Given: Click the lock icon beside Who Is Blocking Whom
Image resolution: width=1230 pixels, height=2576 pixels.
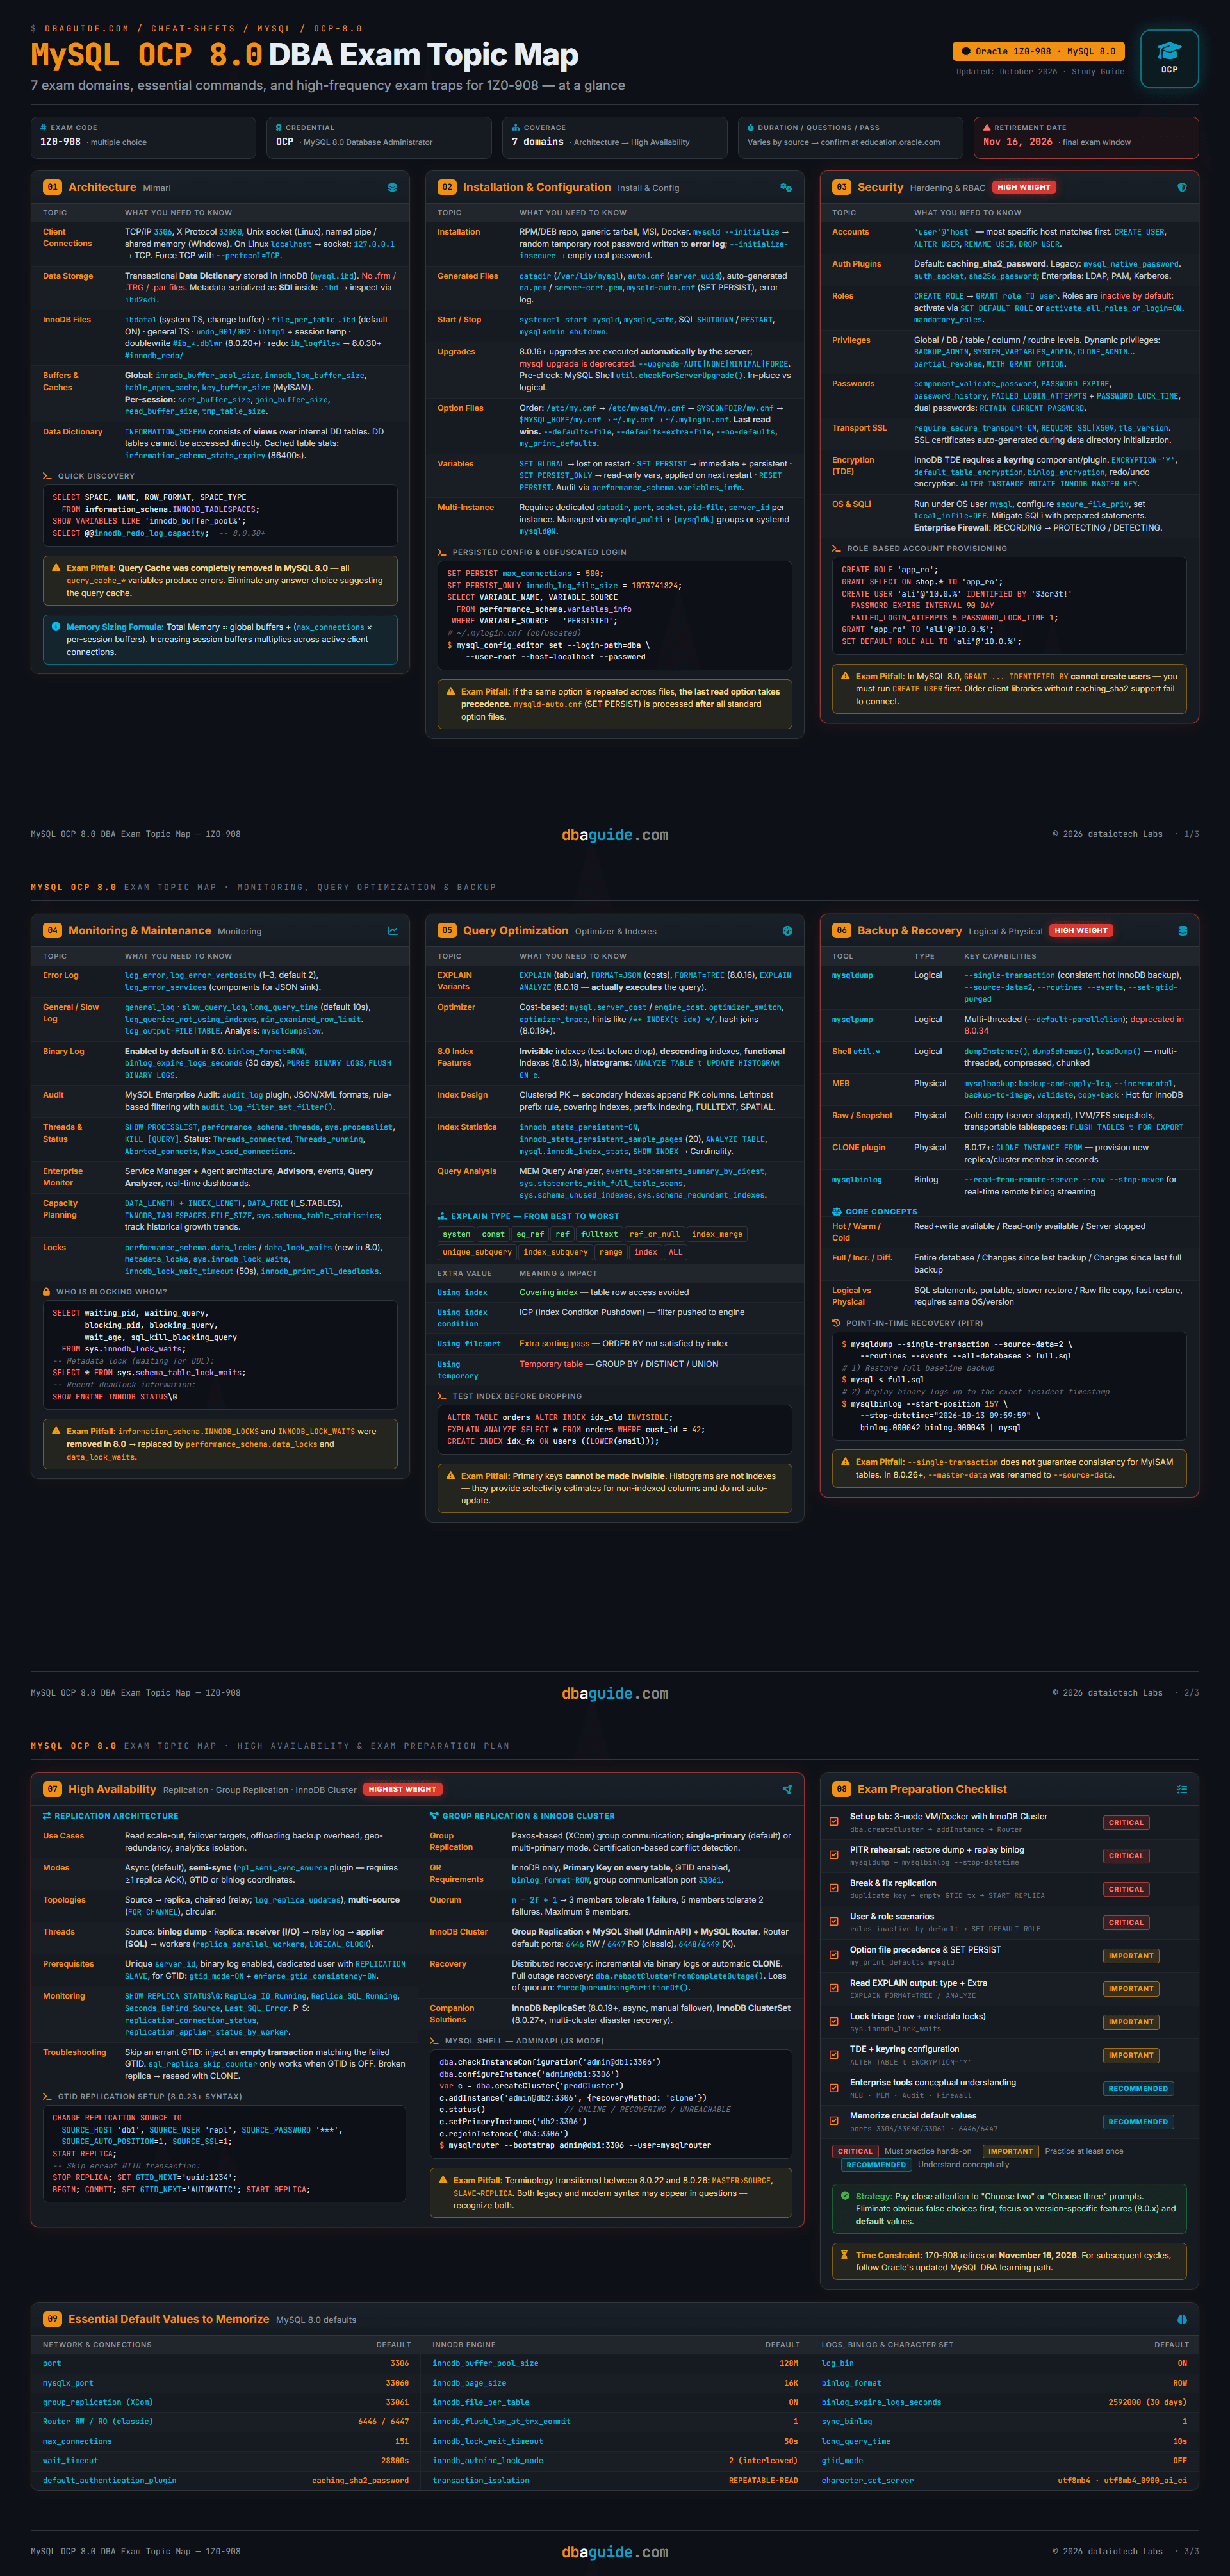Looking at the screenshot, I should tap(47, 1292).
